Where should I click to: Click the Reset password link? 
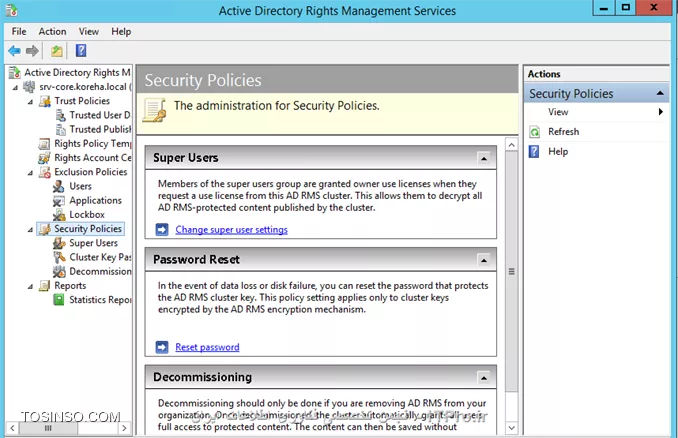pos(207,347)
